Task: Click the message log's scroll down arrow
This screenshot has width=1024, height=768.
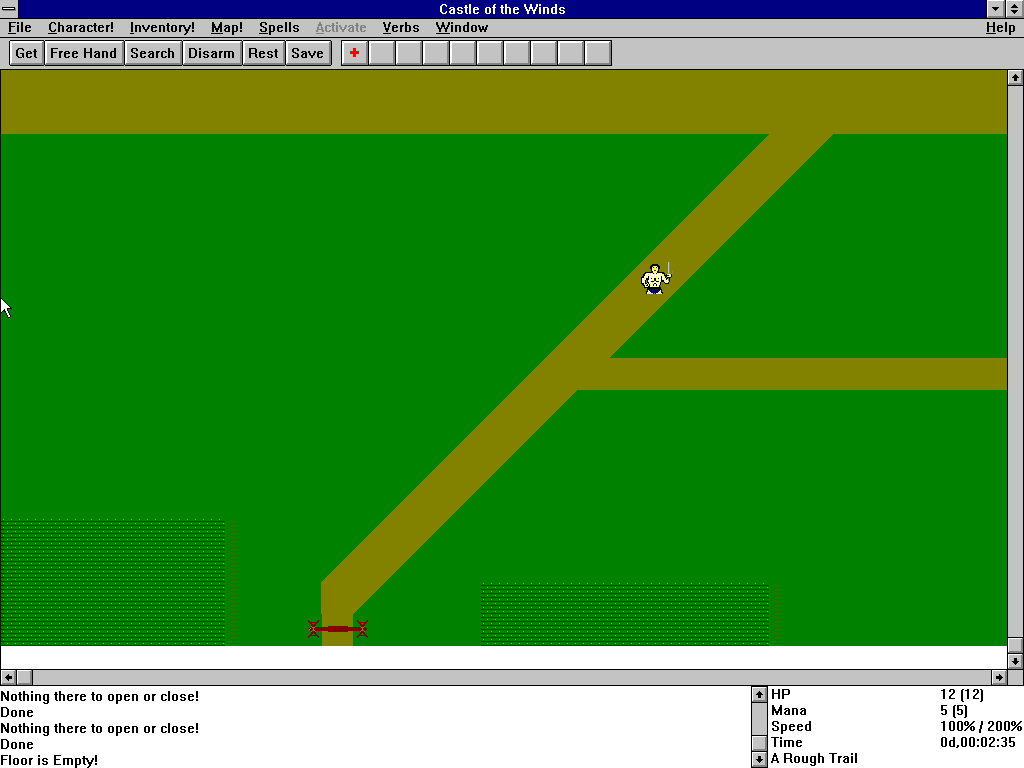Action: (759, 760)
